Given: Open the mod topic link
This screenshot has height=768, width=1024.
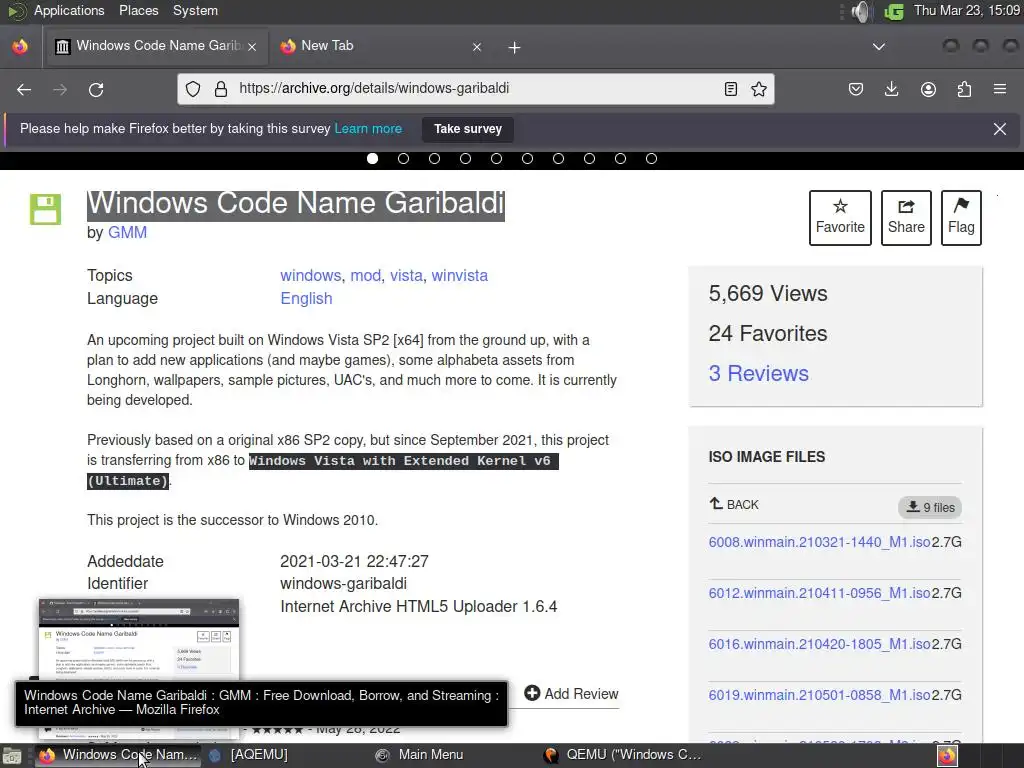Looking at the screenshot, I should [x=366, y=276].
